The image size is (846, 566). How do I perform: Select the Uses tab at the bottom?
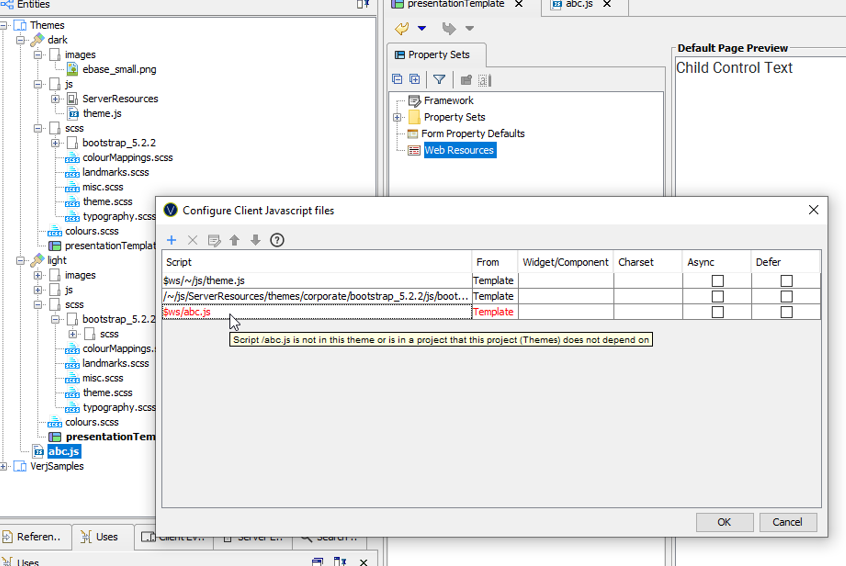point(99,537)
